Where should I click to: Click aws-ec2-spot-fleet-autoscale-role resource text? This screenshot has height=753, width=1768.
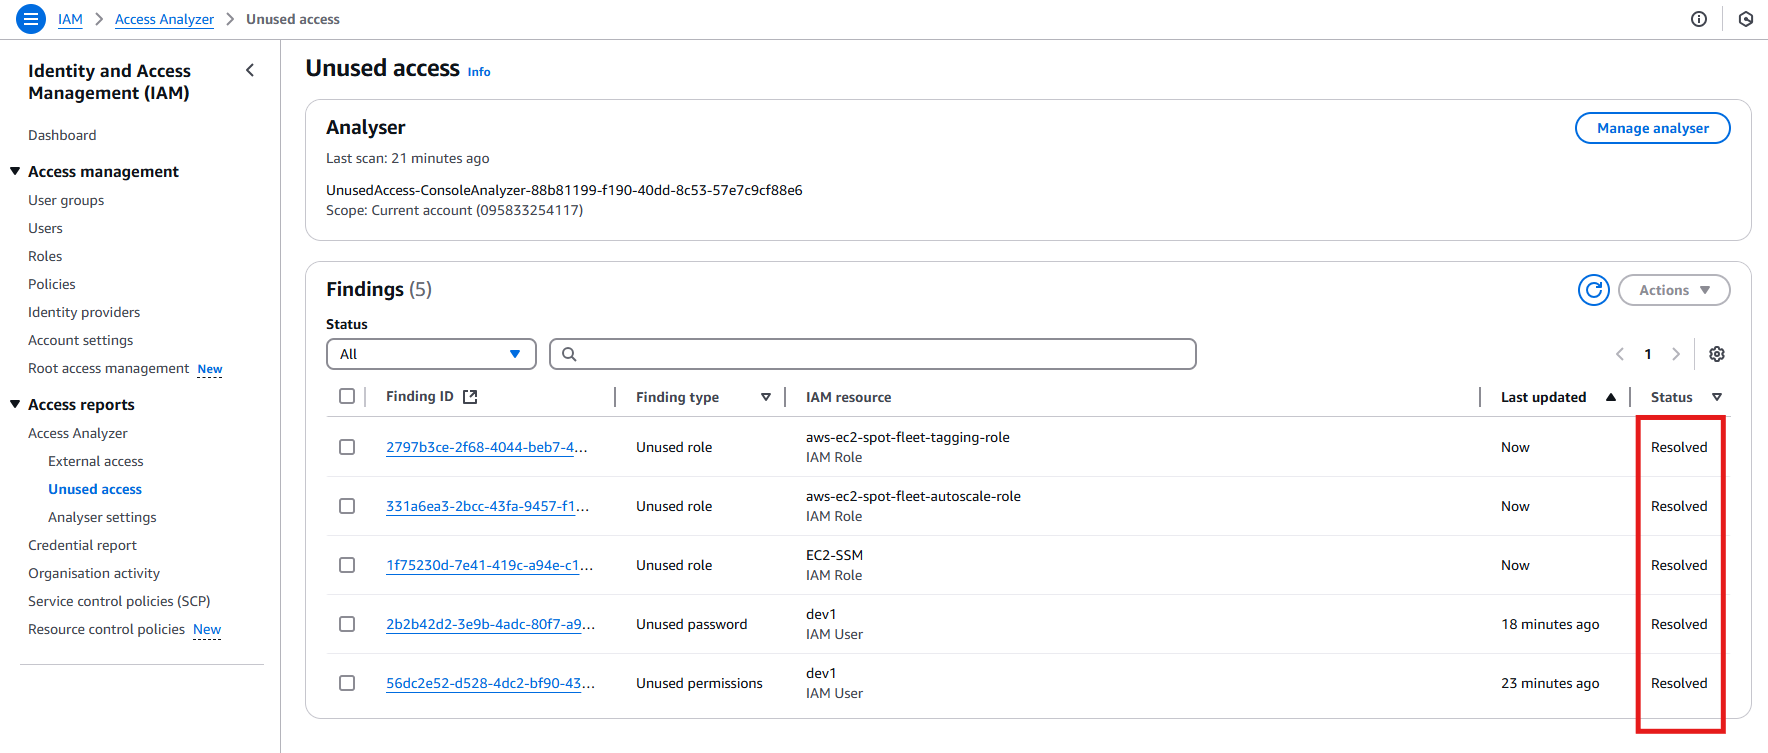(x=913, y=496)
